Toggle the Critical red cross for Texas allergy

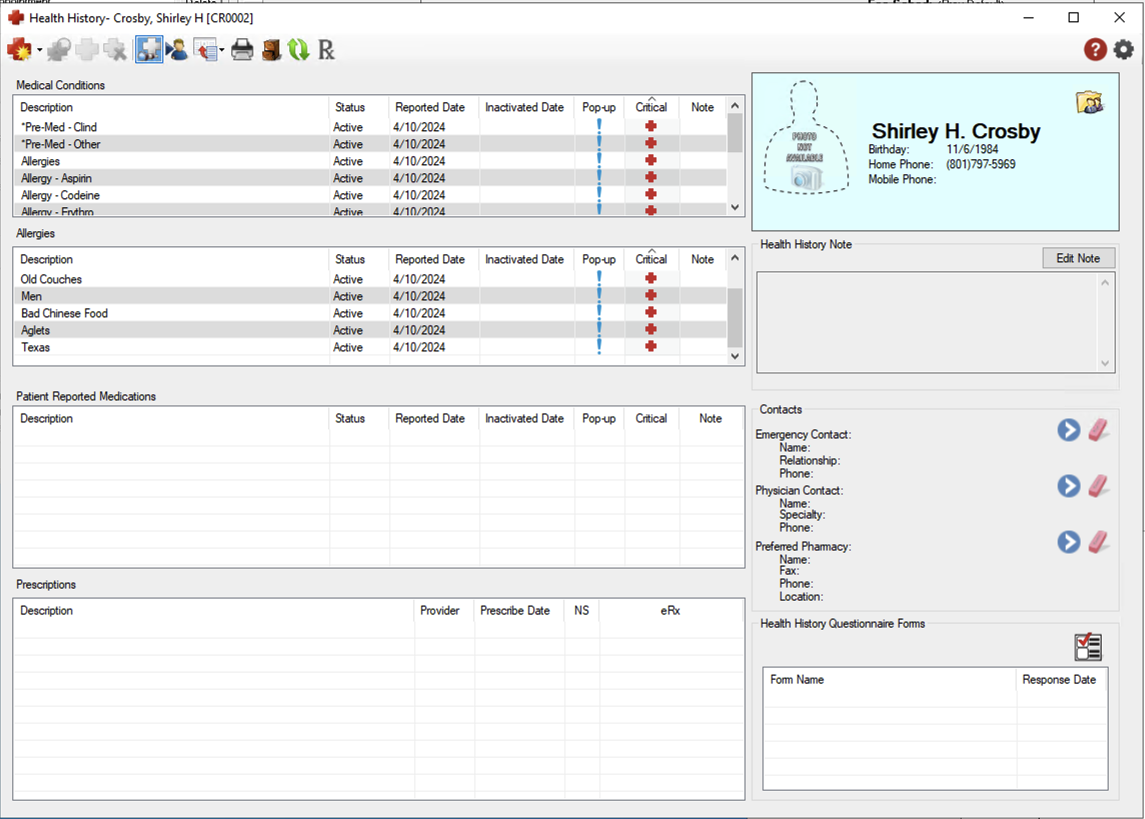point(651,347)
